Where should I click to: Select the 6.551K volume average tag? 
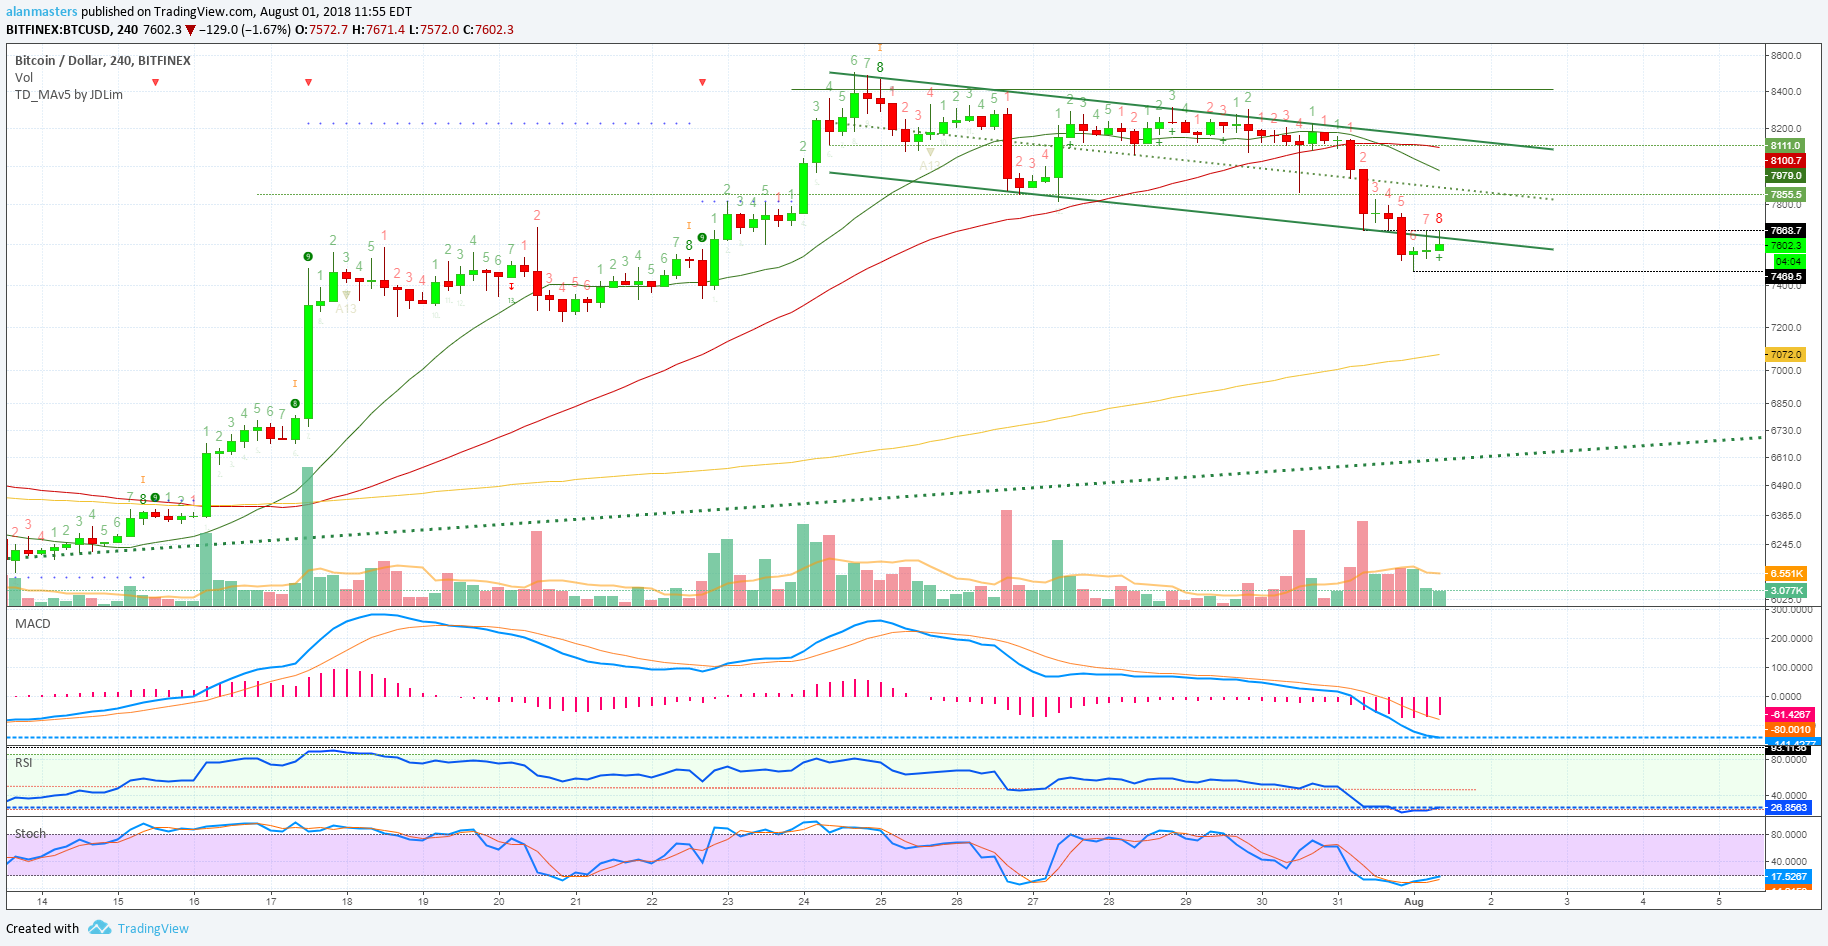tap(1786, 573)
